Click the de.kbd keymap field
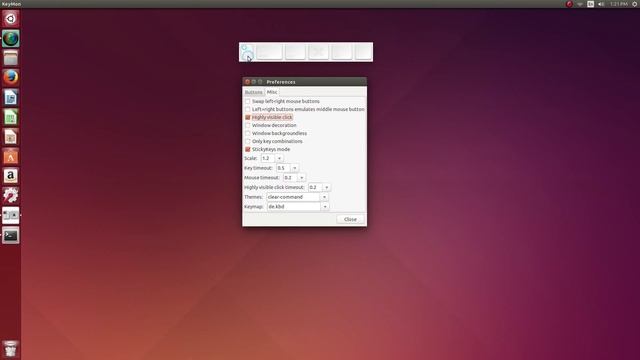 pyautogui.click(x=294, y=207)
